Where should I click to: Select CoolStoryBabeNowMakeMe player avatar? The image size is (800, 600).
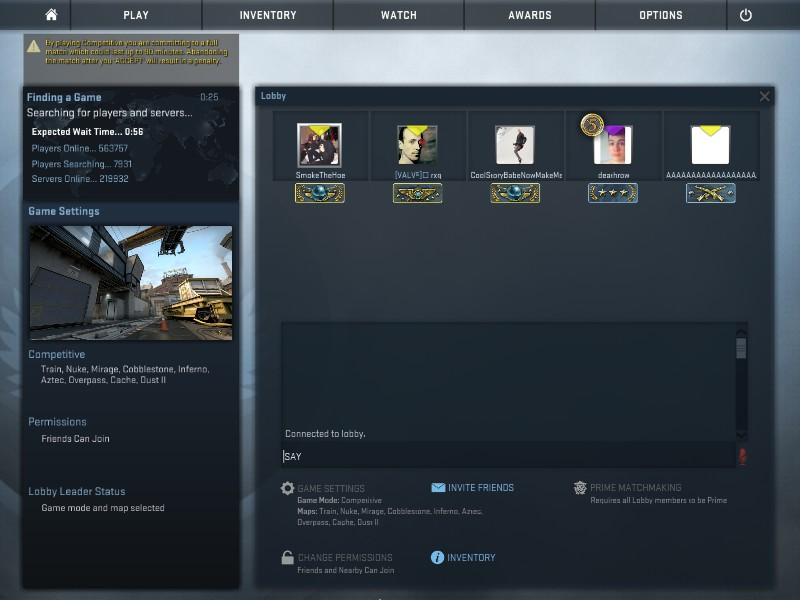(x=515, y=145)
